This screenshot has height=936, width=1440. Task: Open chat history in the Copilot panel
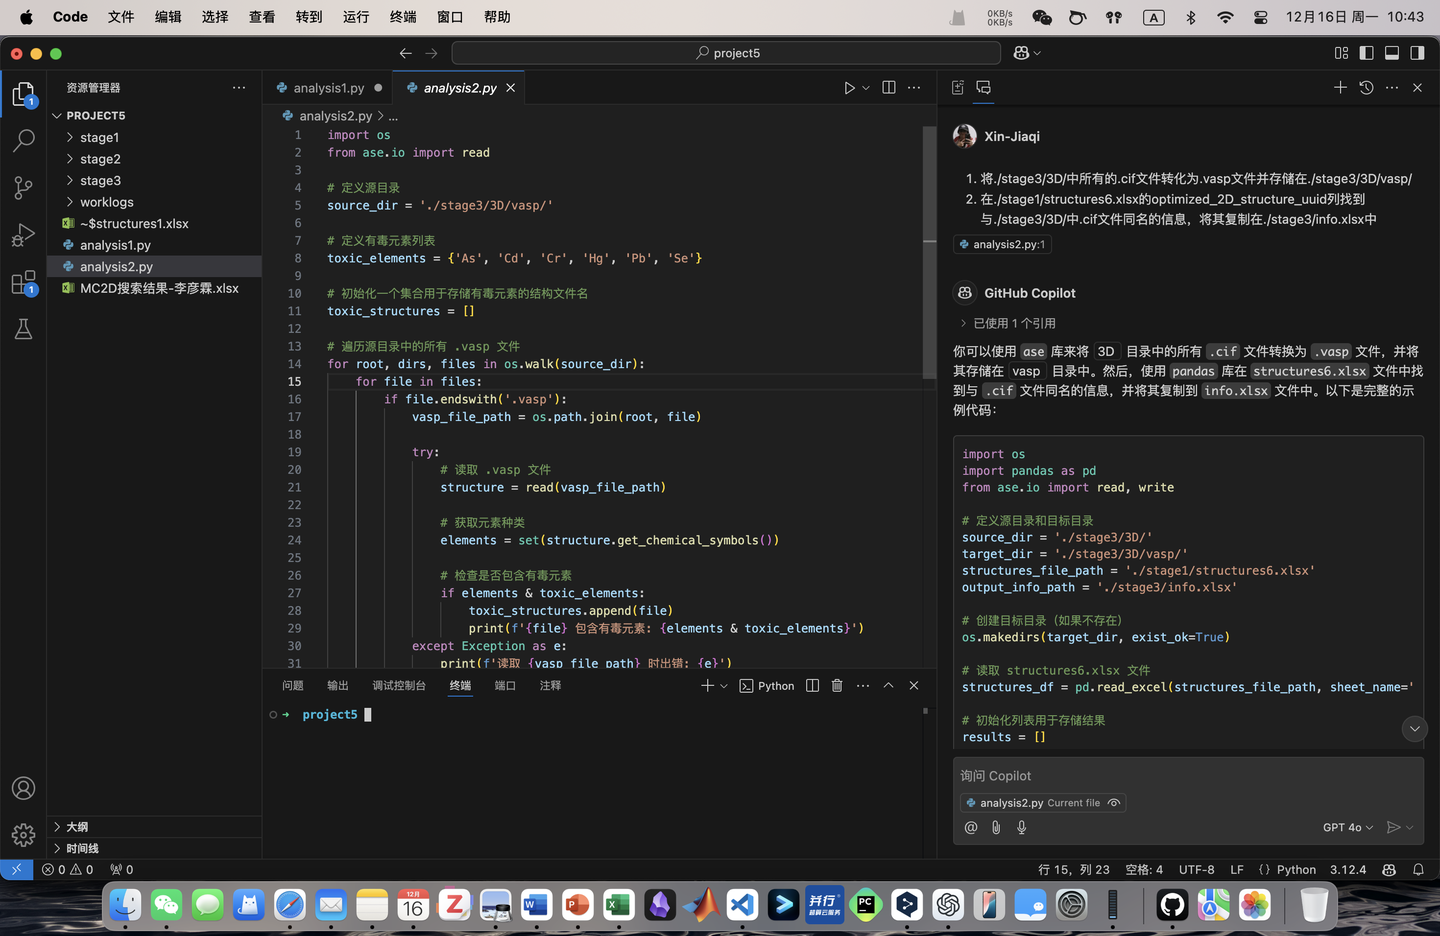point(1366,87)
